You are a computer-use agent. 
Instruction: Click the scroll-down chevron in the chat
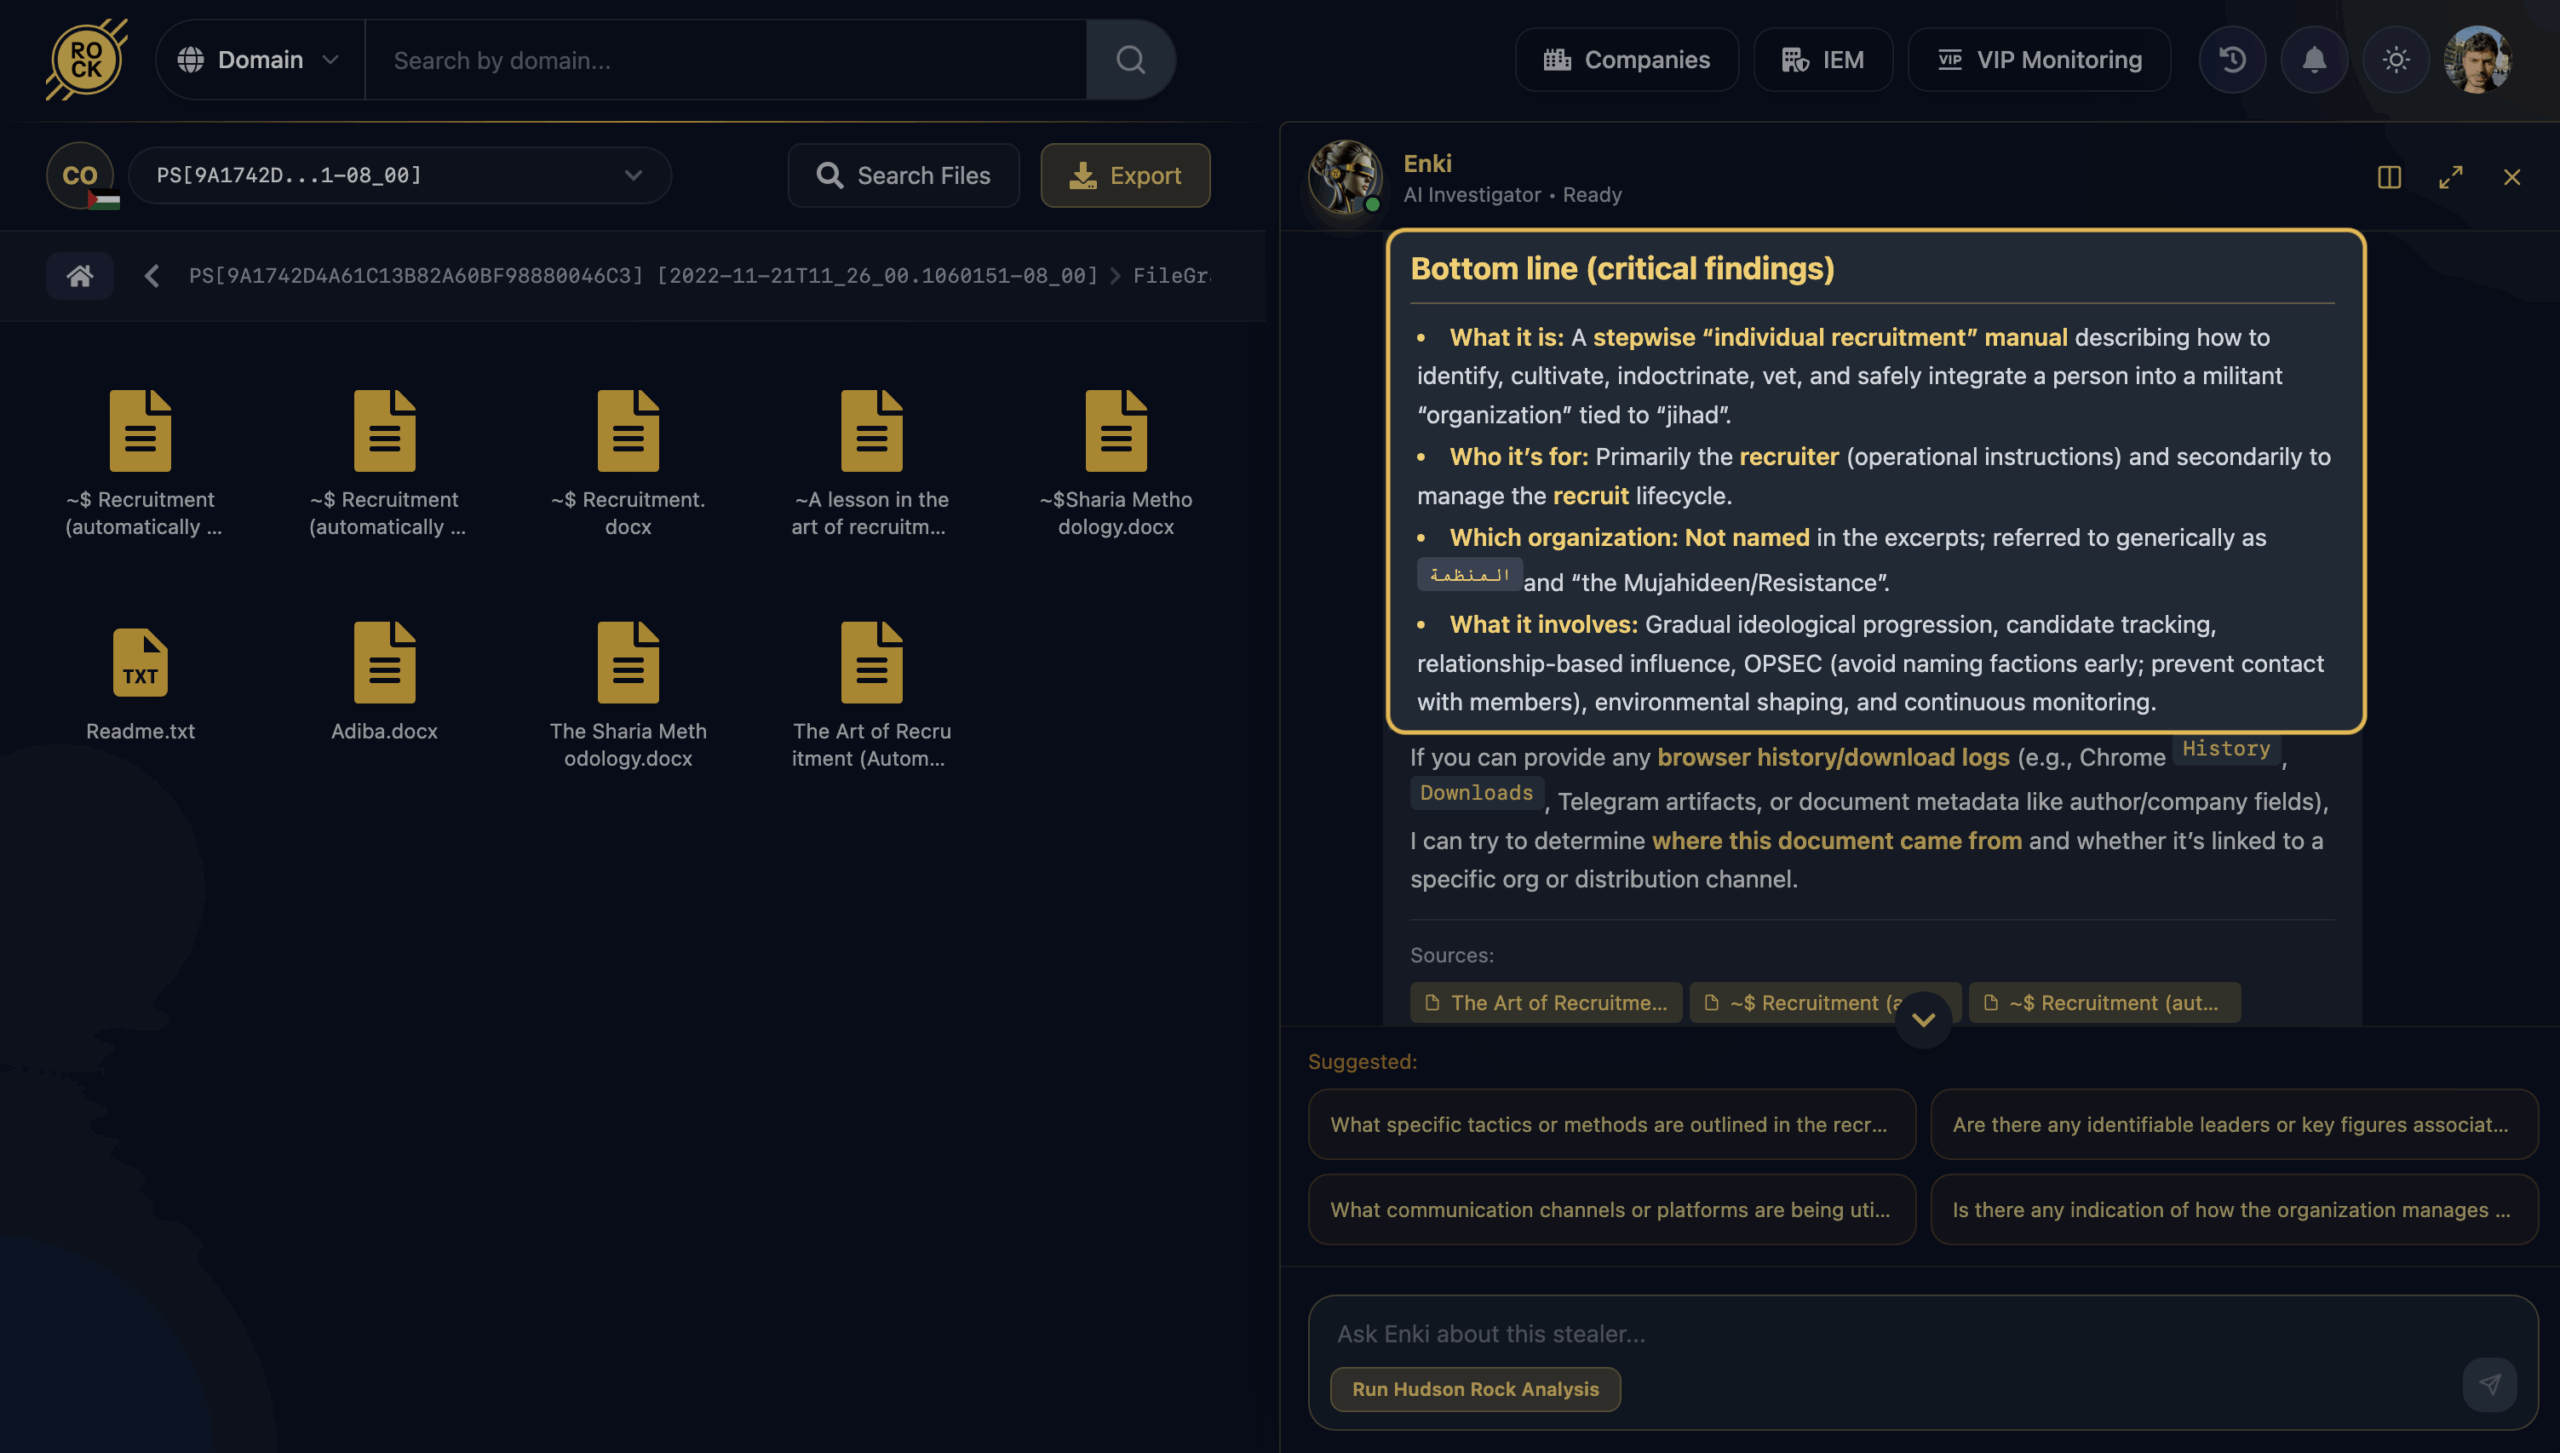click(1923, 1020)
